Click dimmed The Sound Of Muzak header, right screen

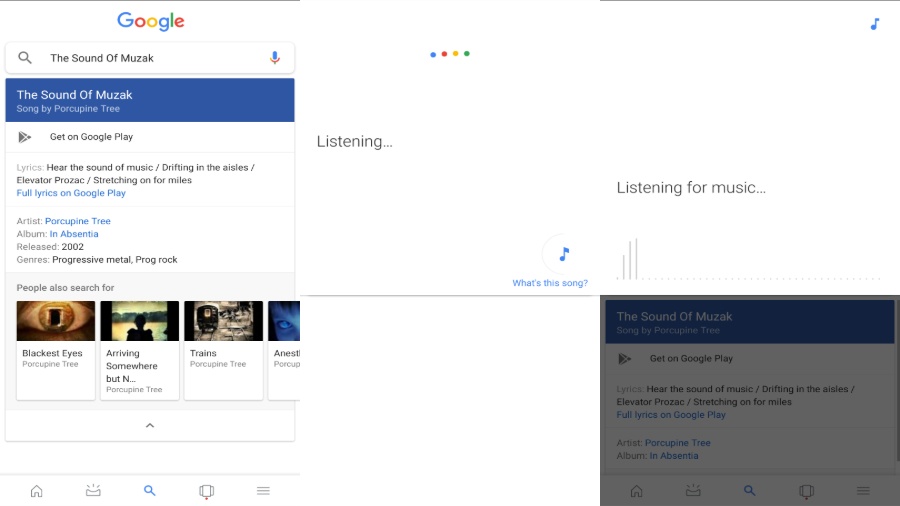click(x=750, y=322)
